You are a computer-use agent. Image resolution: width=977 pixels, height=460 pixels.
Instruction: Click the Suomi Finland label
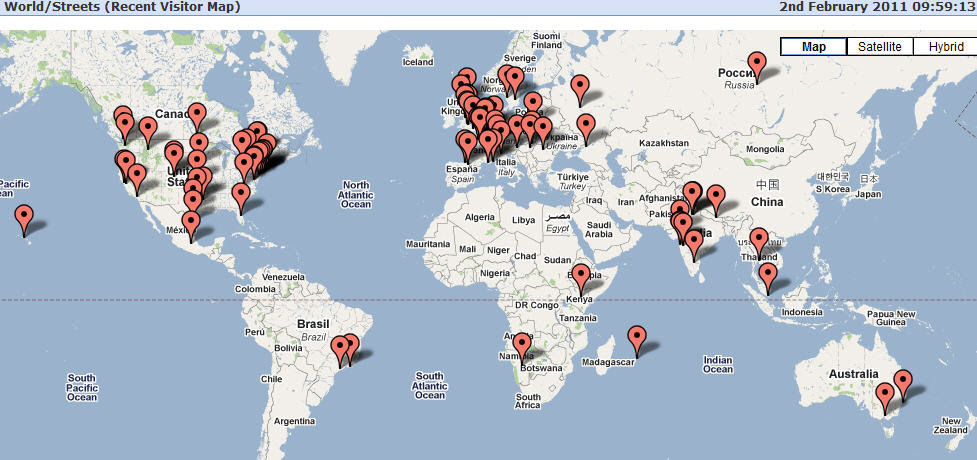tap(547, 41)
